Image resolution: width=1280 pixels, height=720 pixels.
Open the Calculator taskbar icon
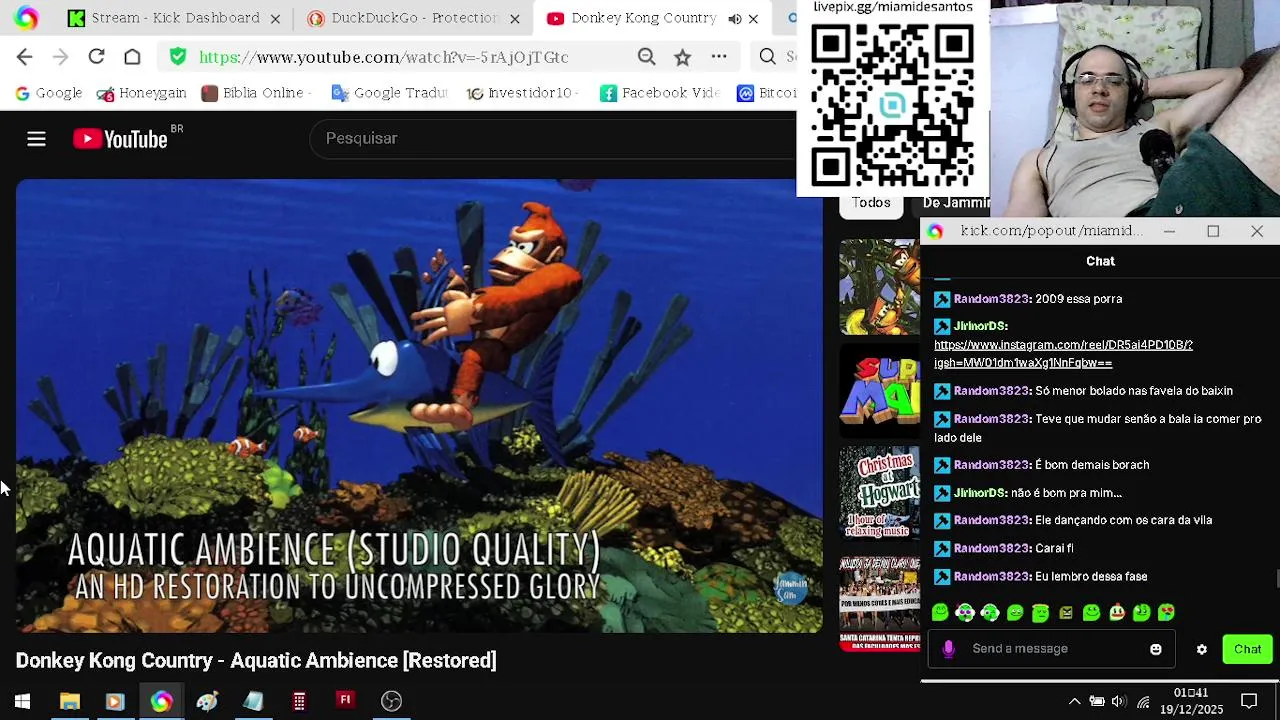(x=299, y=702)
